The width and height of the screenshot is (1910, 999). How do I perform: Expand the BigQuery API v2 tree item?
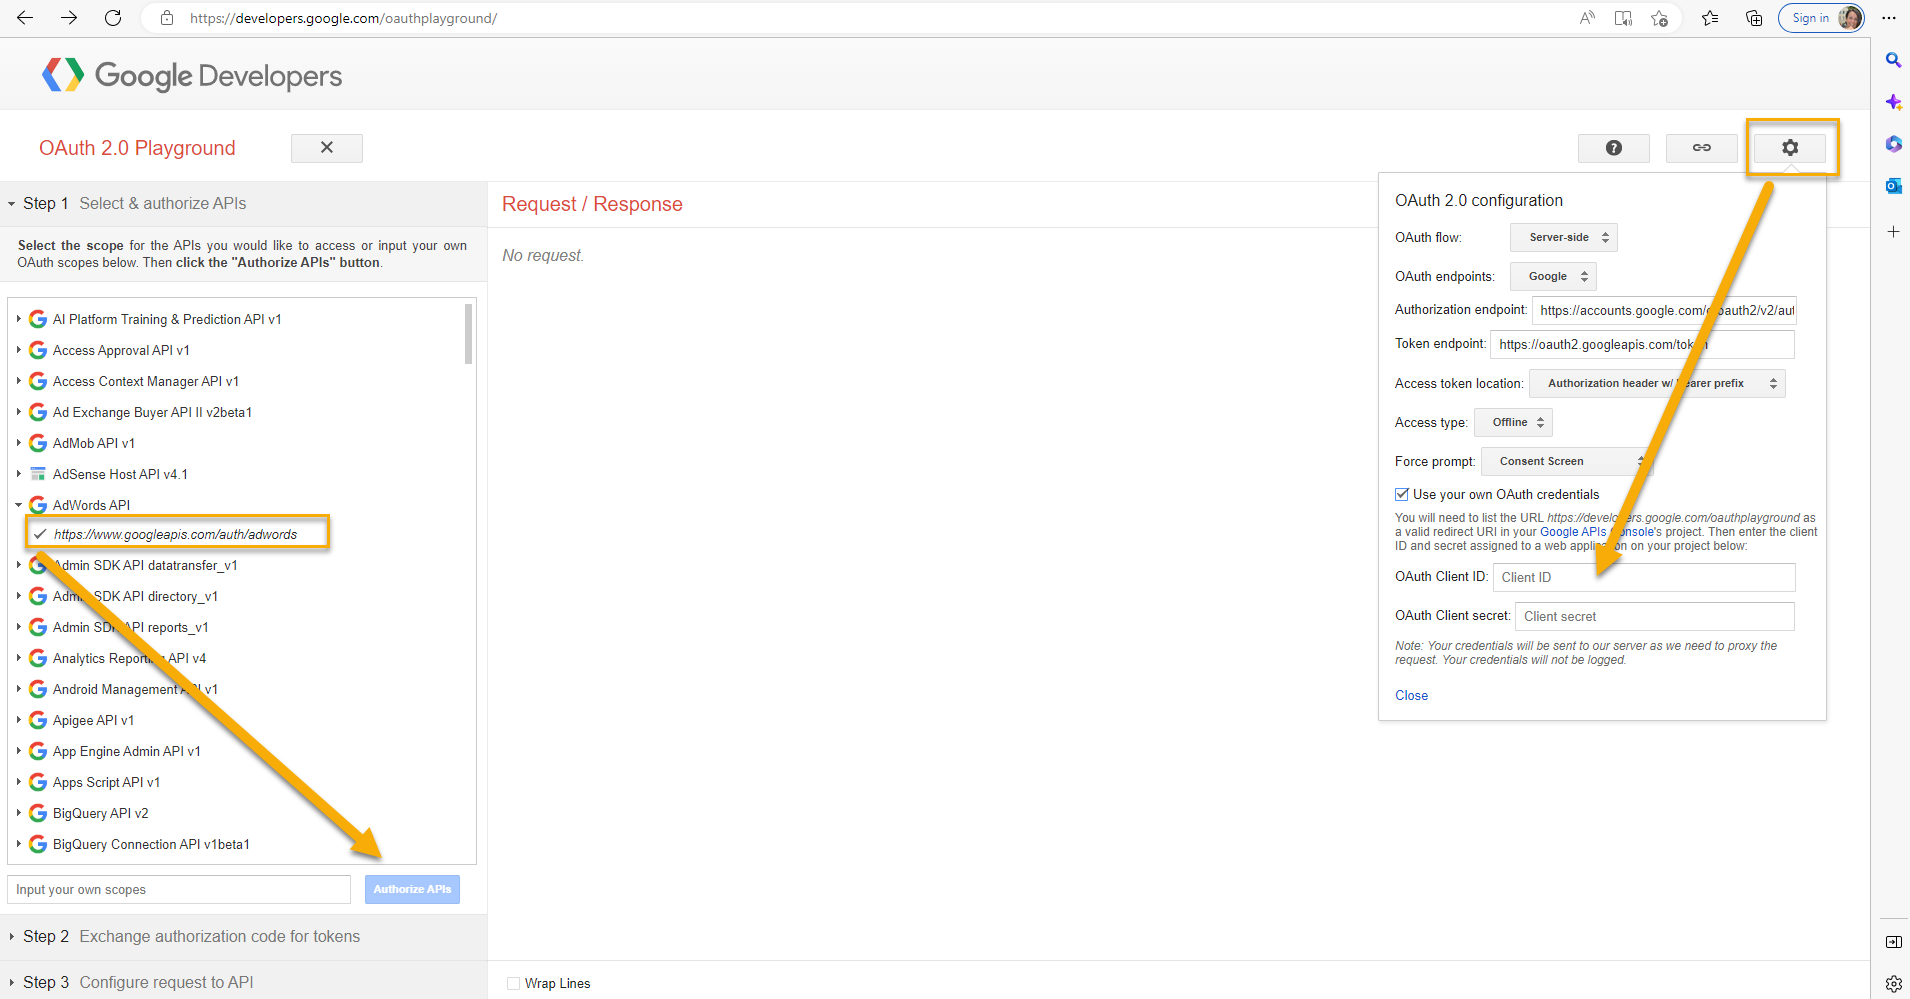[19, 813]
